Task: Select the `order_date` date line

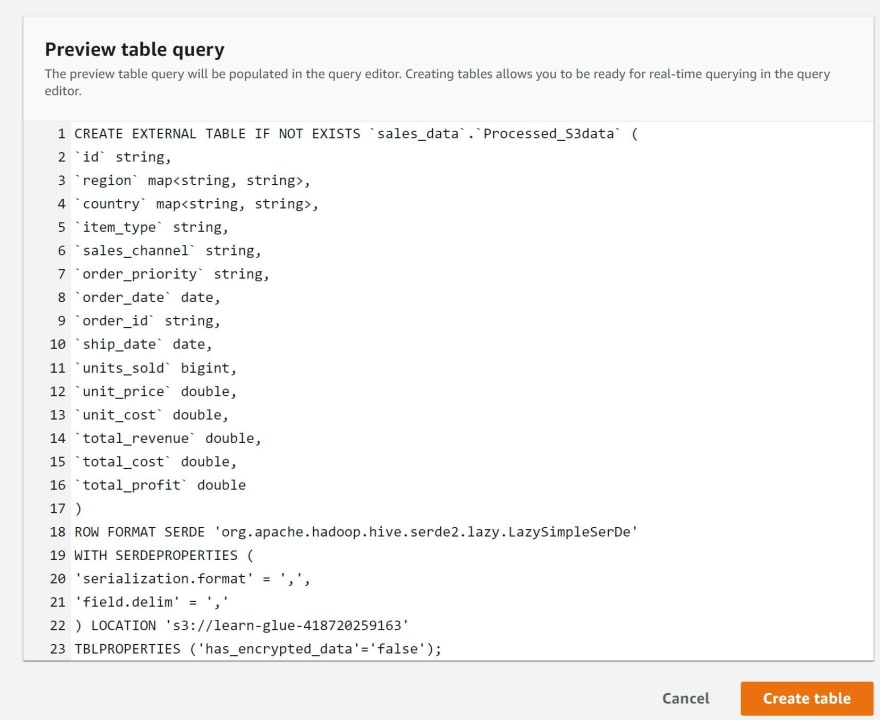Action: tap(147, 297)
